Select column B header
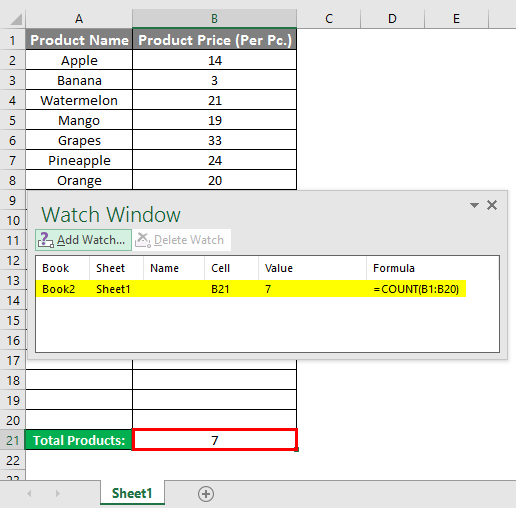The height and width of the screenshot is (508, 516). pyautogui.click(x=214, y=19)
